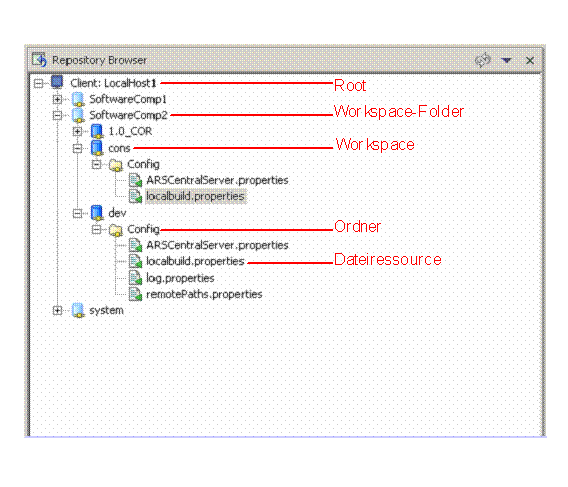The width and height of the screenshot is (568, 487).
Task: Collapse the dev workspace node
Action: [x=77, y=213]
